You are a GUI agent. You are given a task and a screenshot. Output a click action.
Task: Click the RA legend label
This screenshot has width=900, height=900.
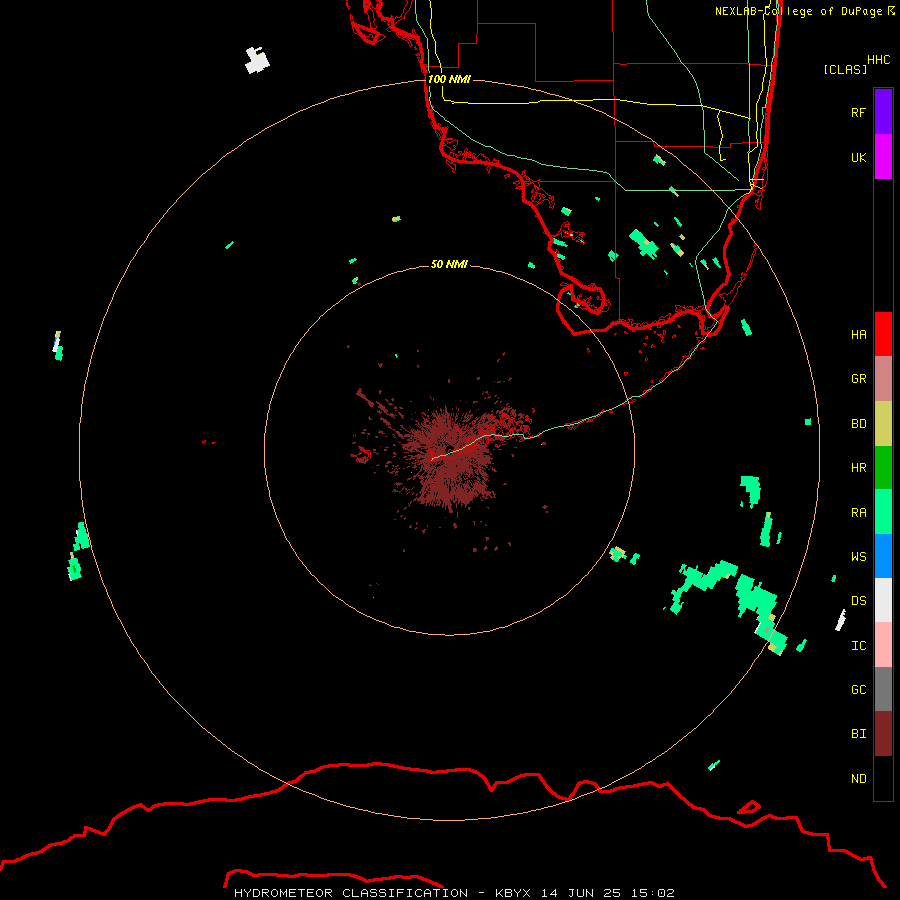[858, 513]
